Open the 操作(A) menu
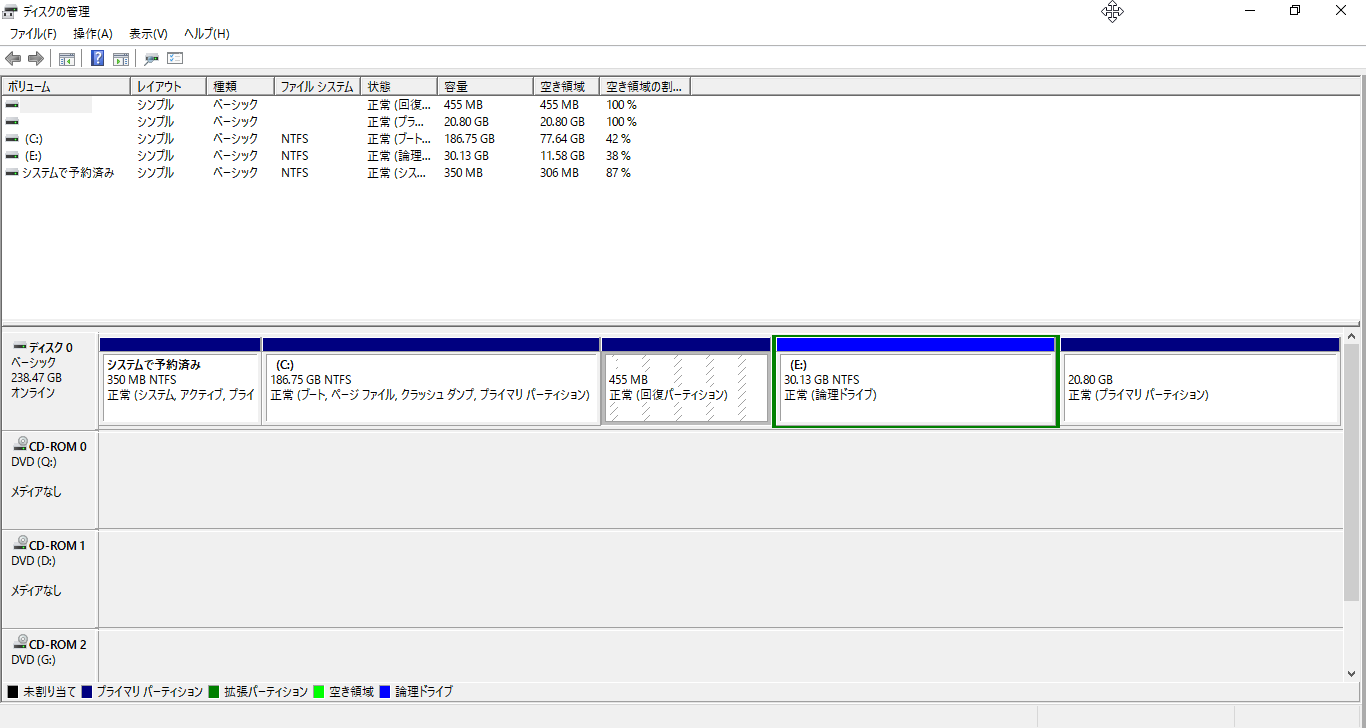 point(93,34)
